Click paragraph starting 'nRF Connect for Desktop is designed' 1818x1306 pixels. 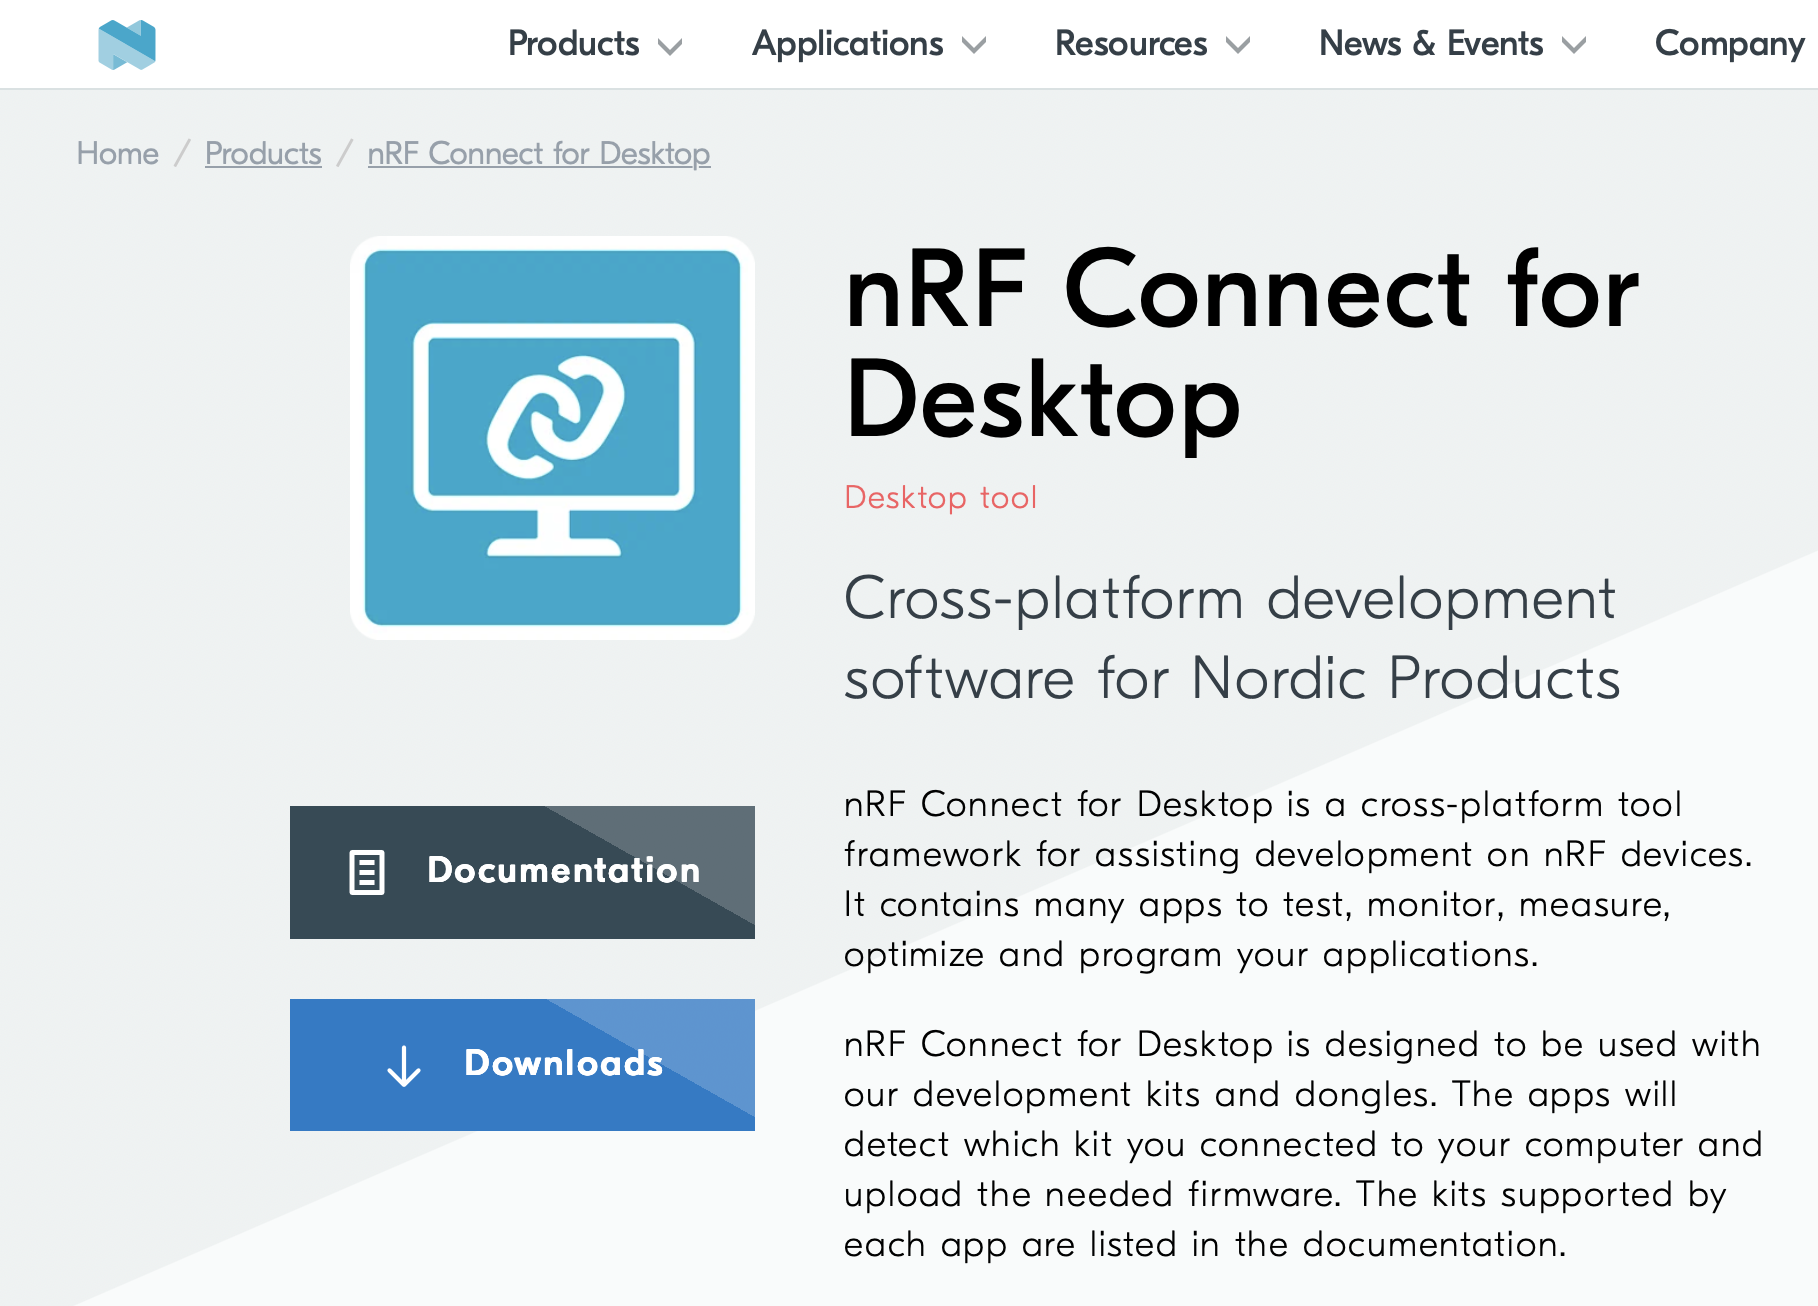[x=1303, y=1144]
